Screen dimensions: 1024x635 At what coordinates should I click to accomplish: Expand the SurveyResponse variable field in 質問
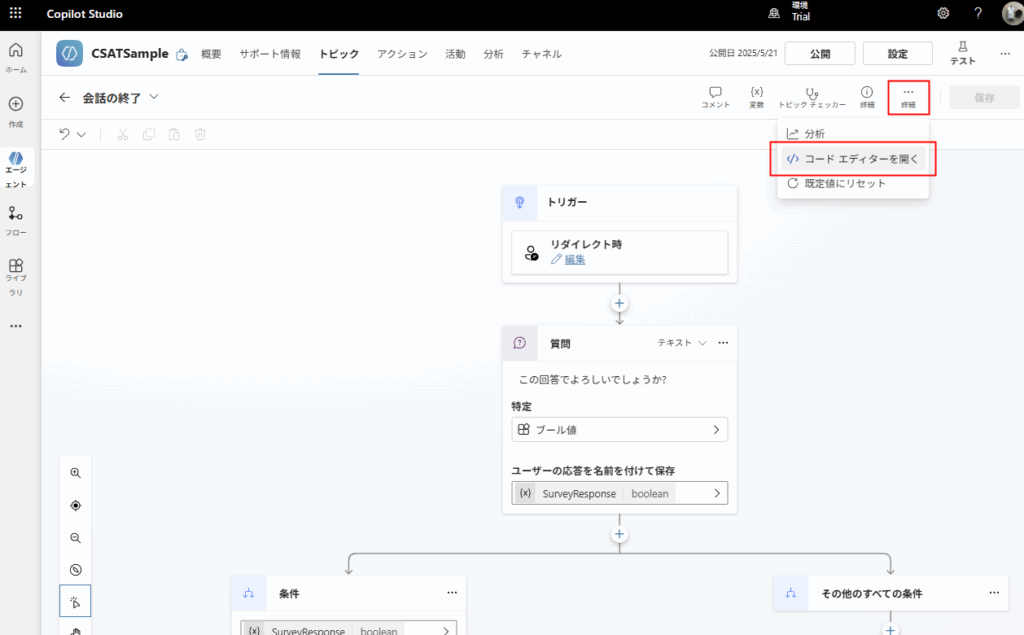[619, 493]
